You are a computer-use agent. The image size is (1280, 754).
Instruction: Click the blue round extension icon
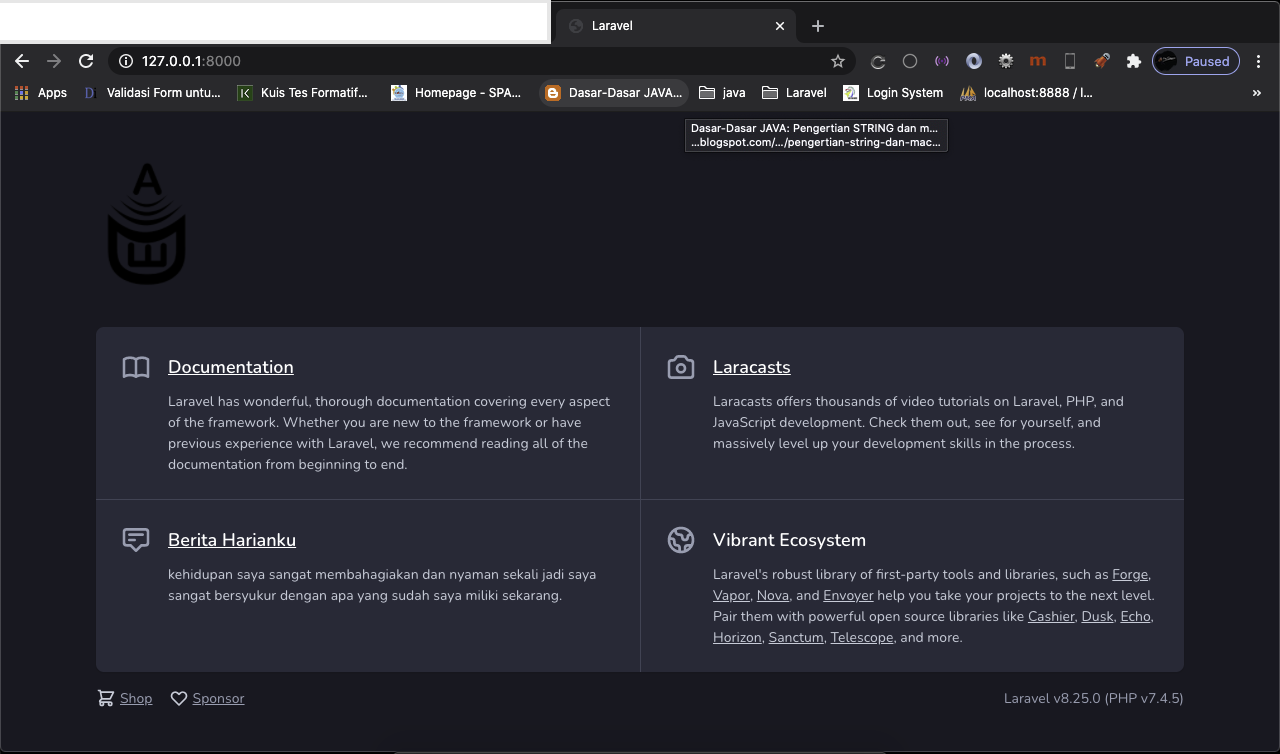[x=974, y=61]
